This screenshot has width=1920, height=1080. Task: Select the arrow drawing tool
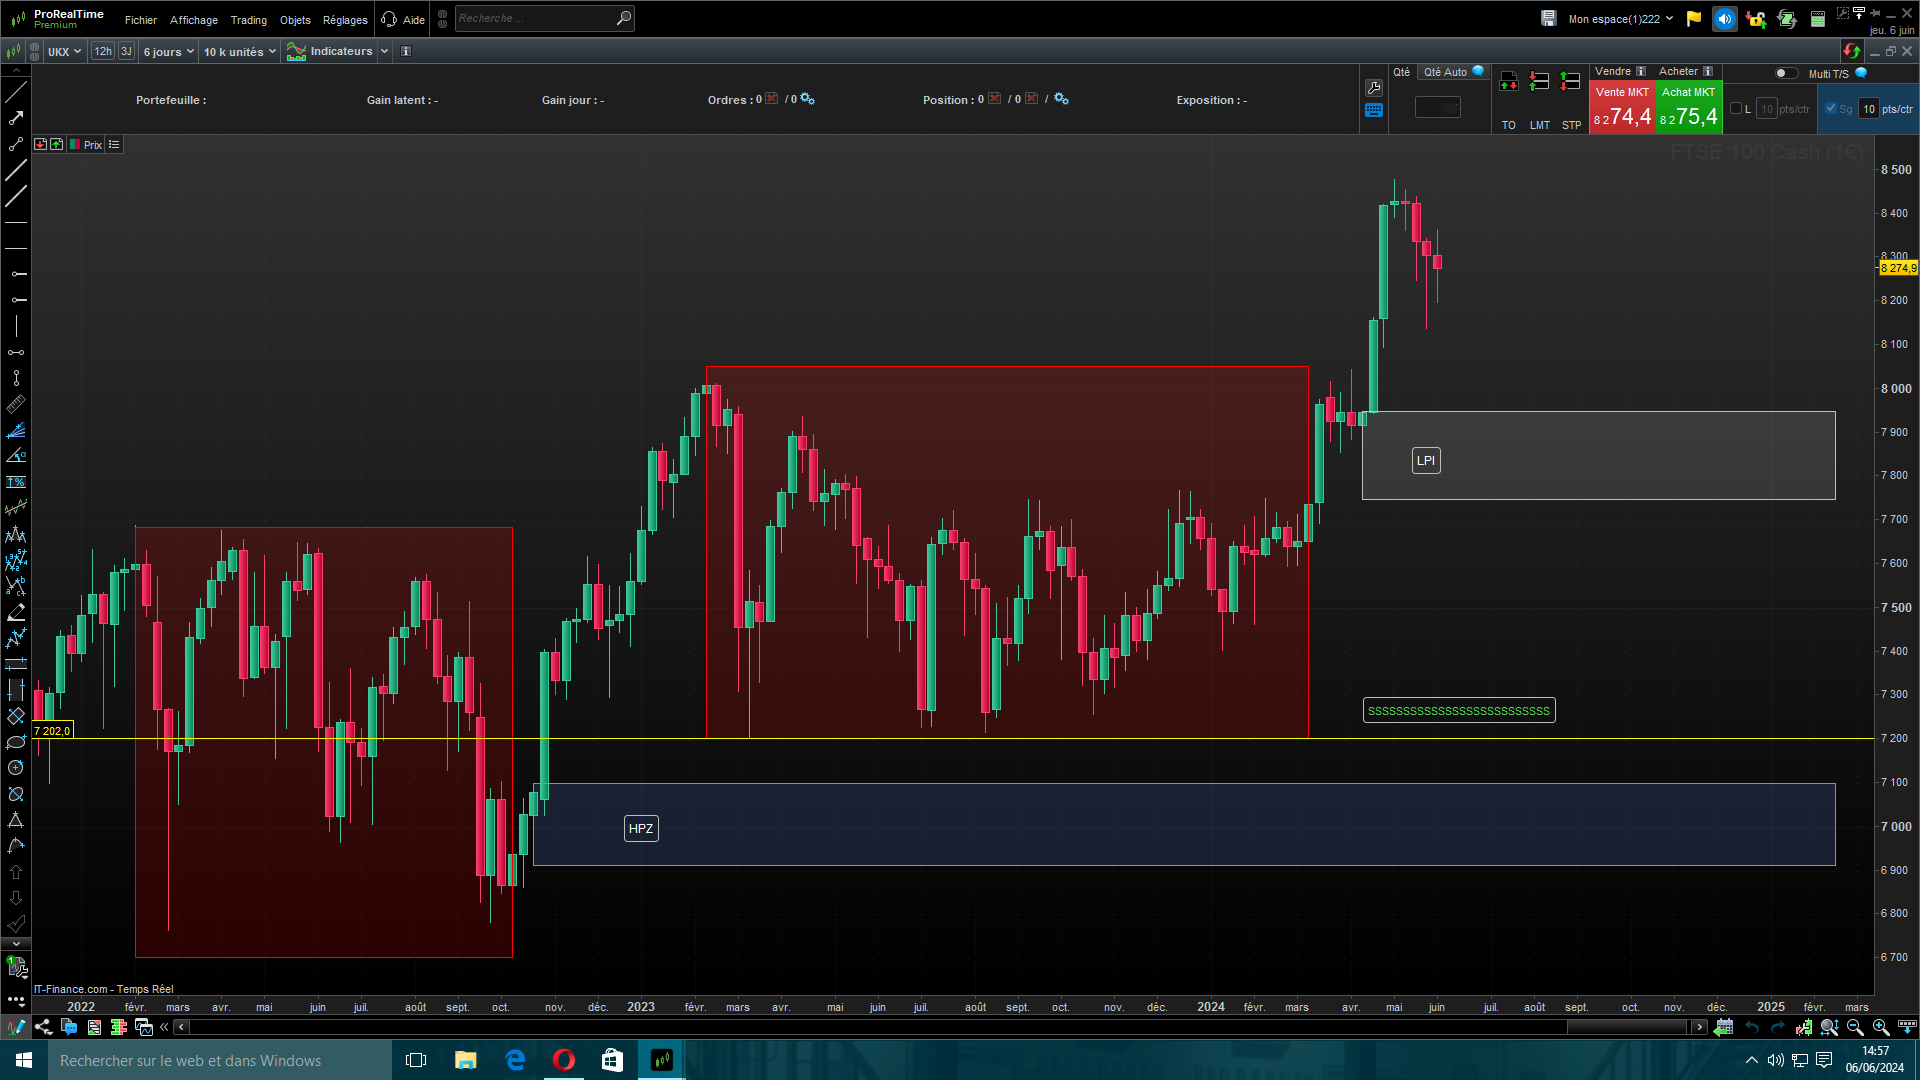16,118
